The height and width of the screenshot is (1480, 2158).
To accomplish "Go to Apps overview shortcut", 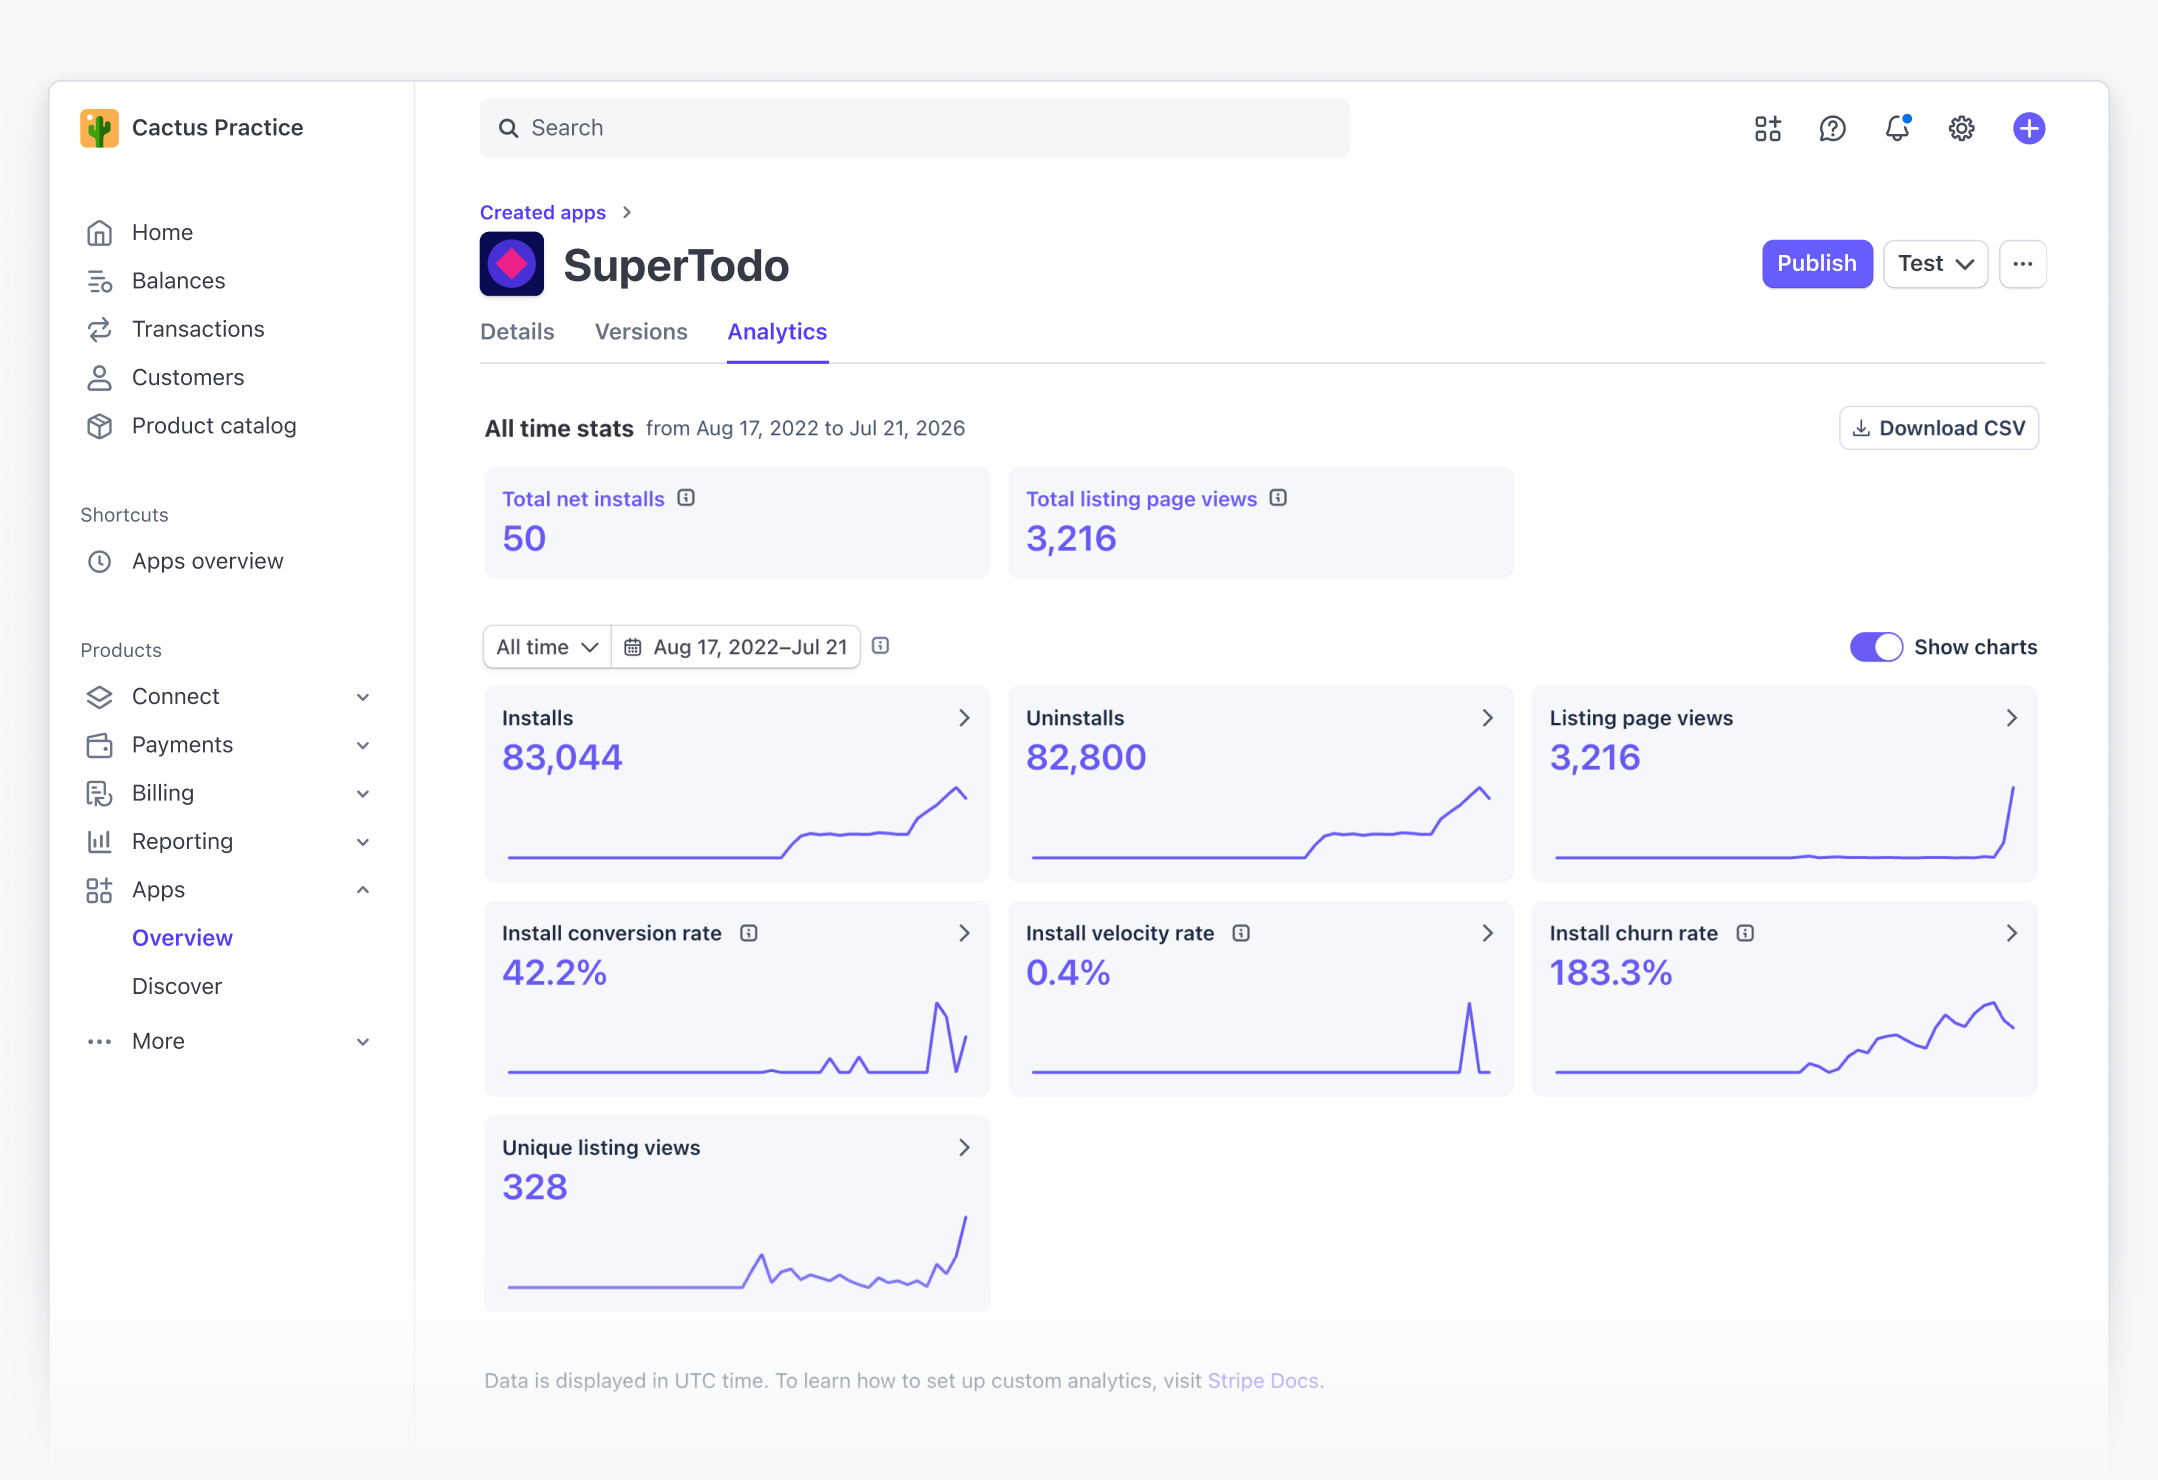I will (x=208, y=562).
